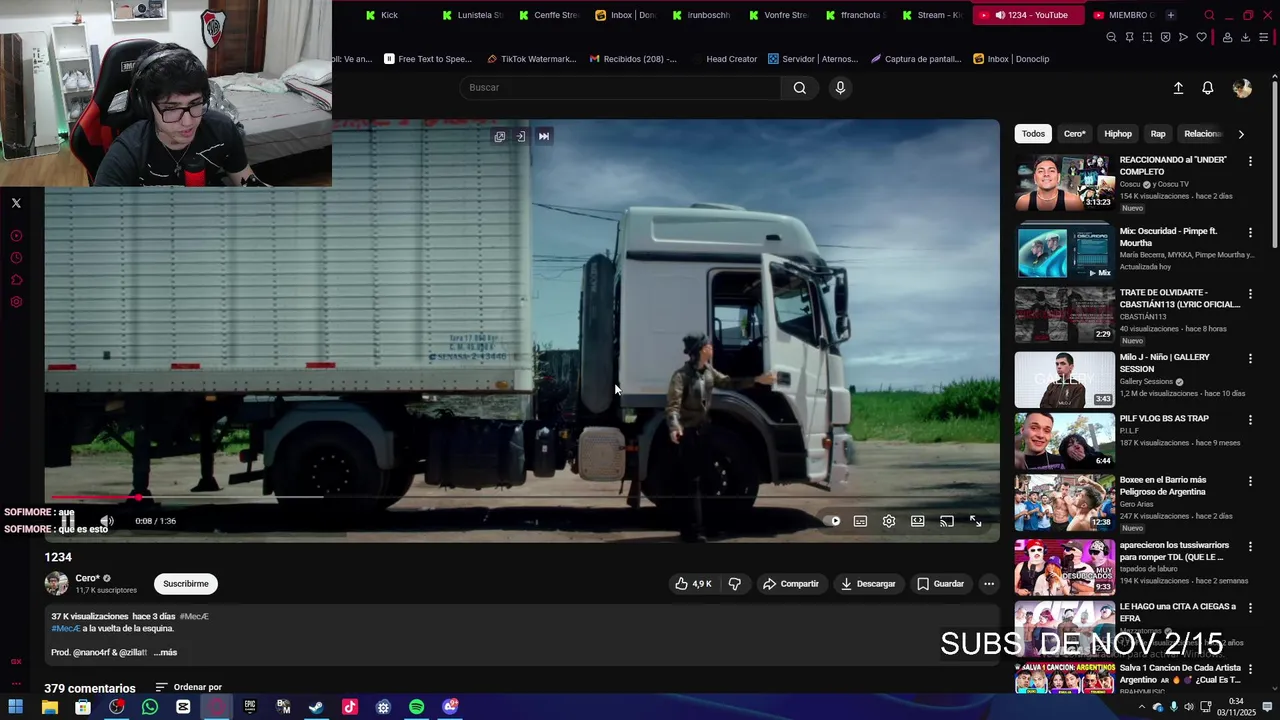
Task: Click the search magnifier button
Action: tap(800, 88)
